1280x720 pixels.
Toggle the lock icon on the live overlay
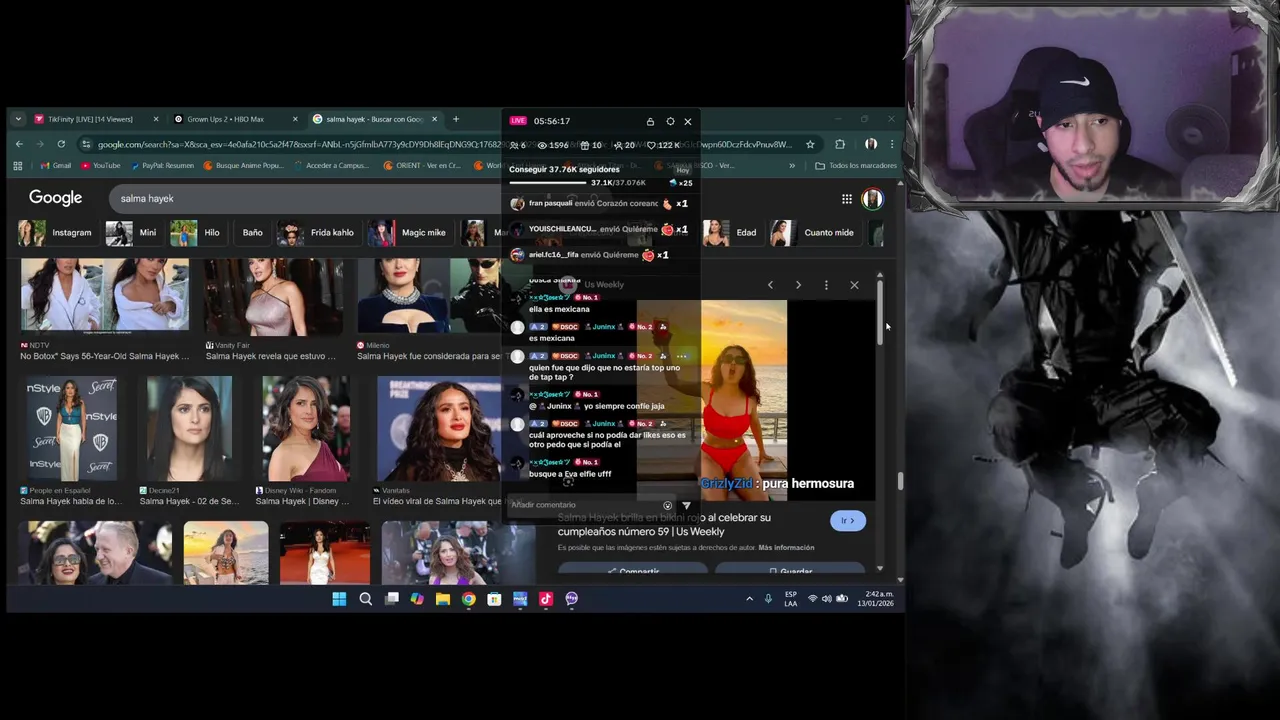(650, 121)
